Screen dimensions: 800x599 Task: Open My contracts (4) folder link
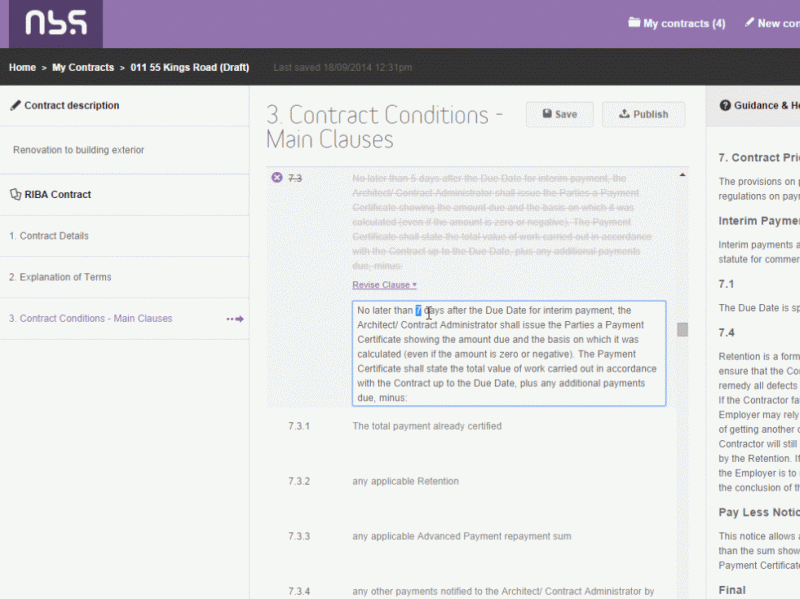677,23
